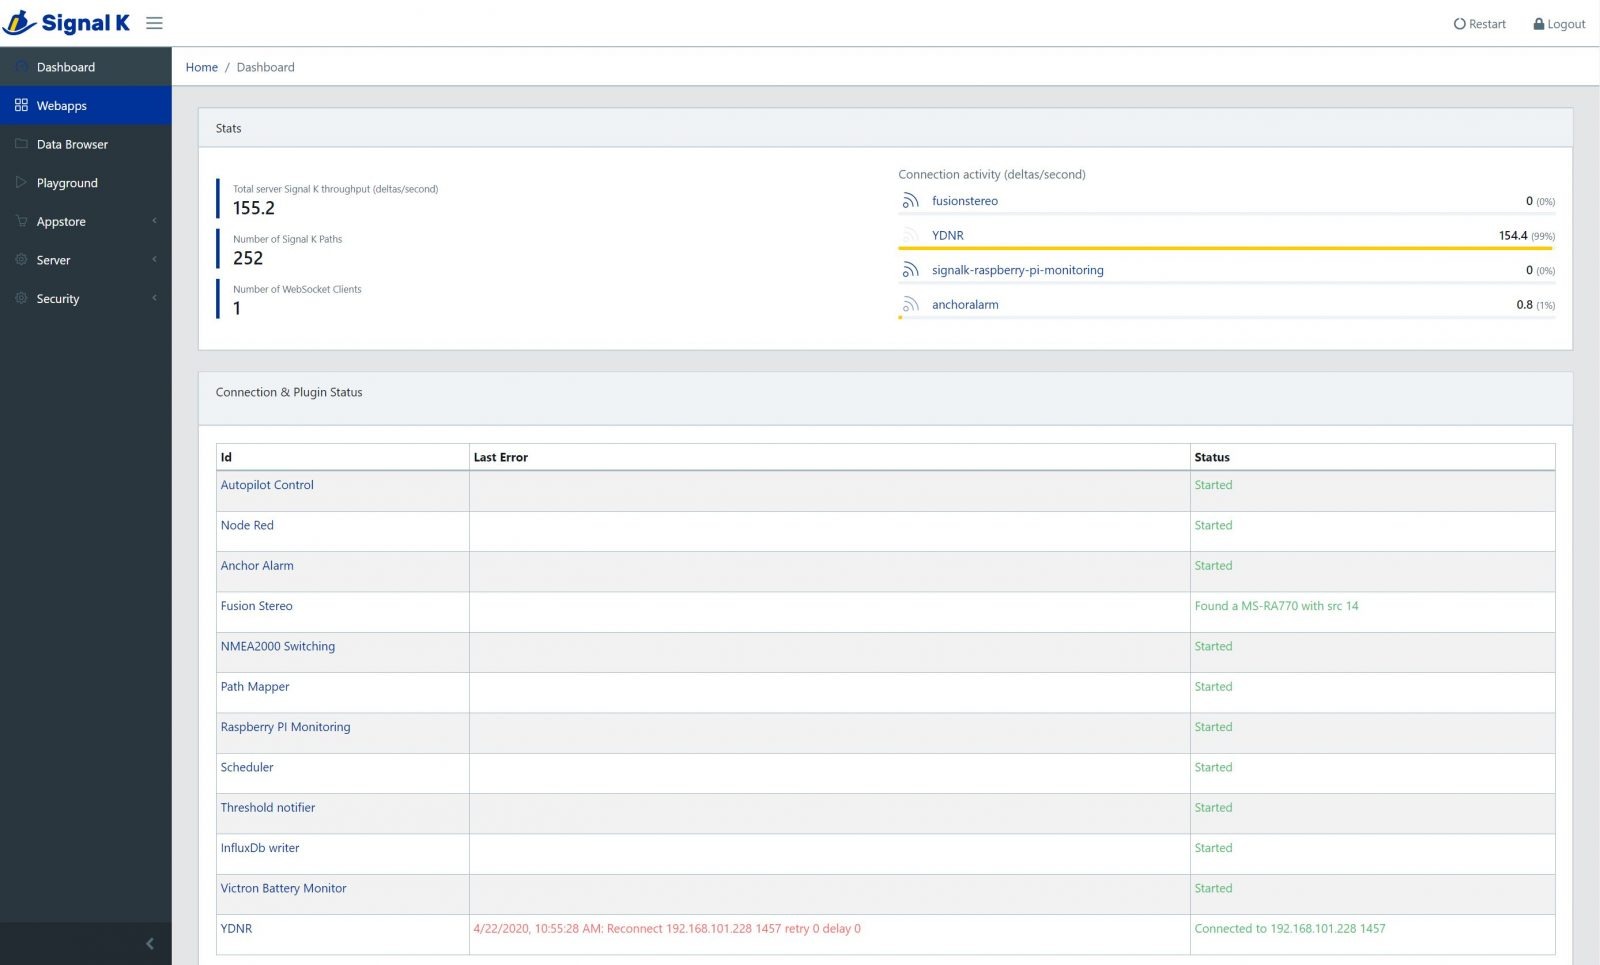Screen dimensions: 1600x965
Task: Open the Autopilot Control plugin link
Action: click(267, 485)
